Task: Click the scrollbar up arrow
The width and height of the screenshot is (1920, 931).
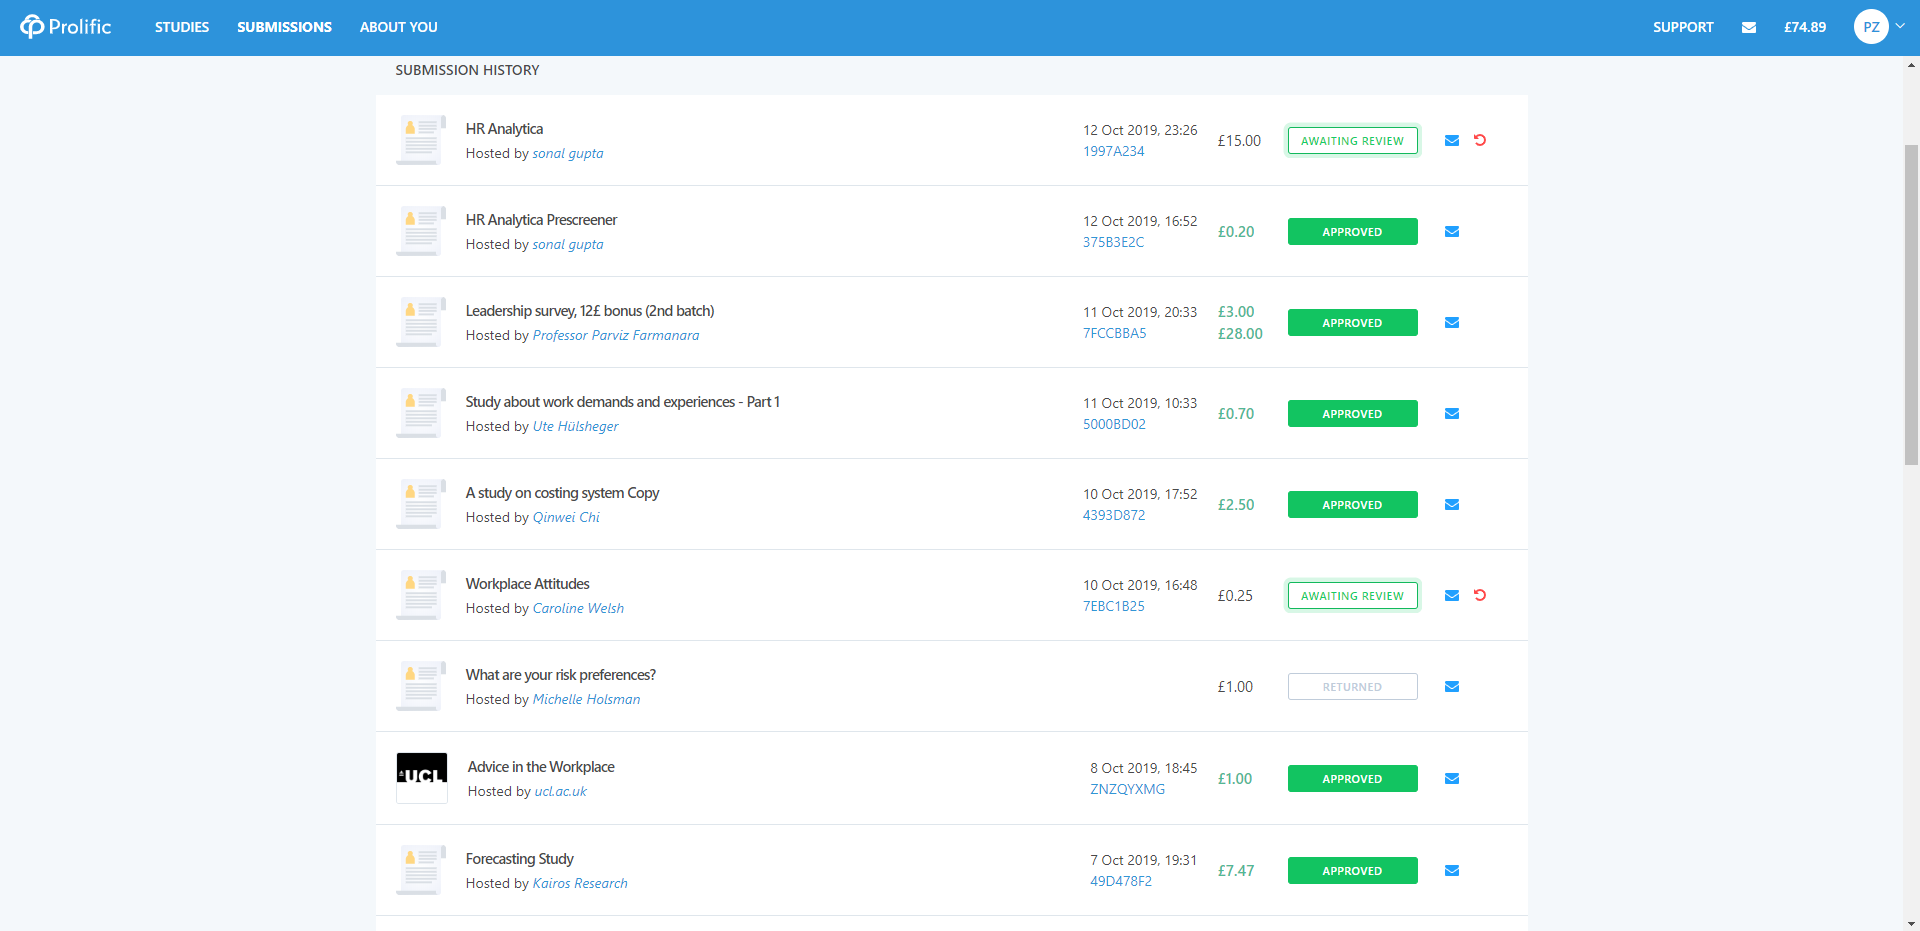Action: [x=1911, y=65]
